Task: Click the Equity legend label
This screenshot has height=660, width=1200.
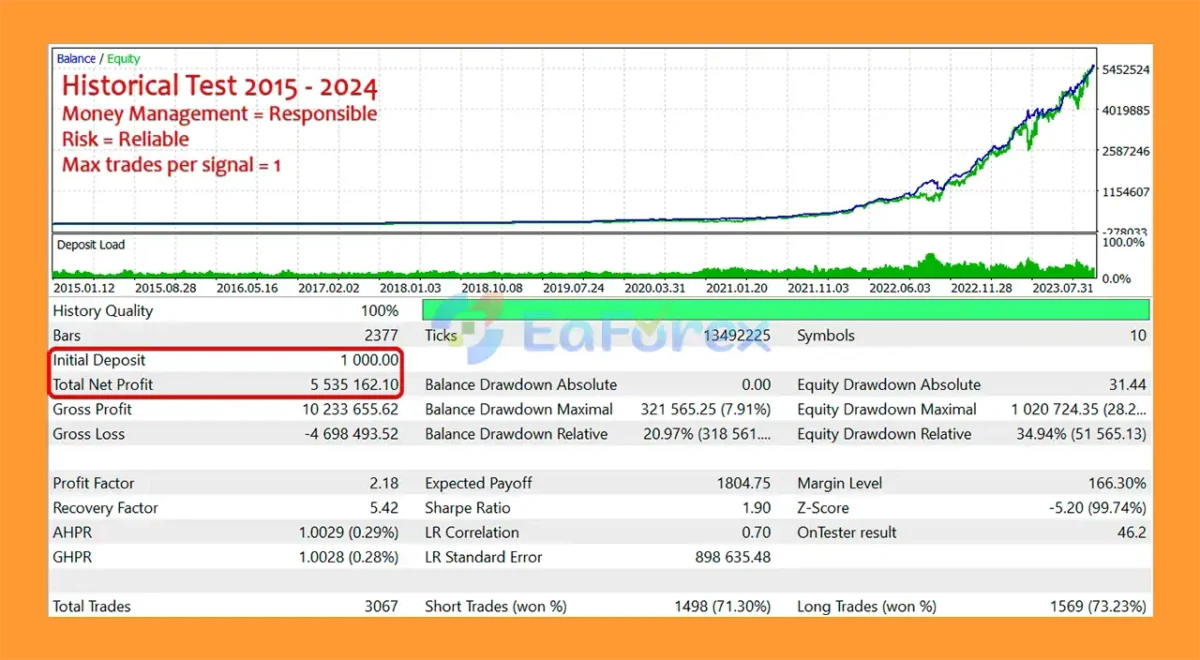Action: coord(124,59)
